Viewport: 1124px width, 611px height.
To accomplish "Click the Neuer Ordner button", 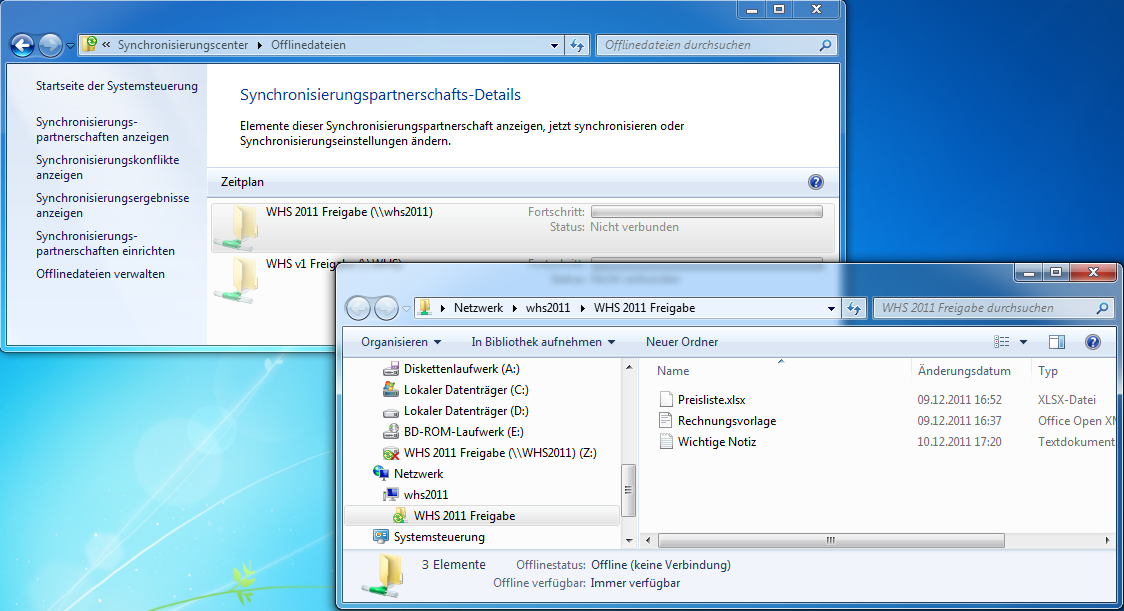I will [682, 342].
